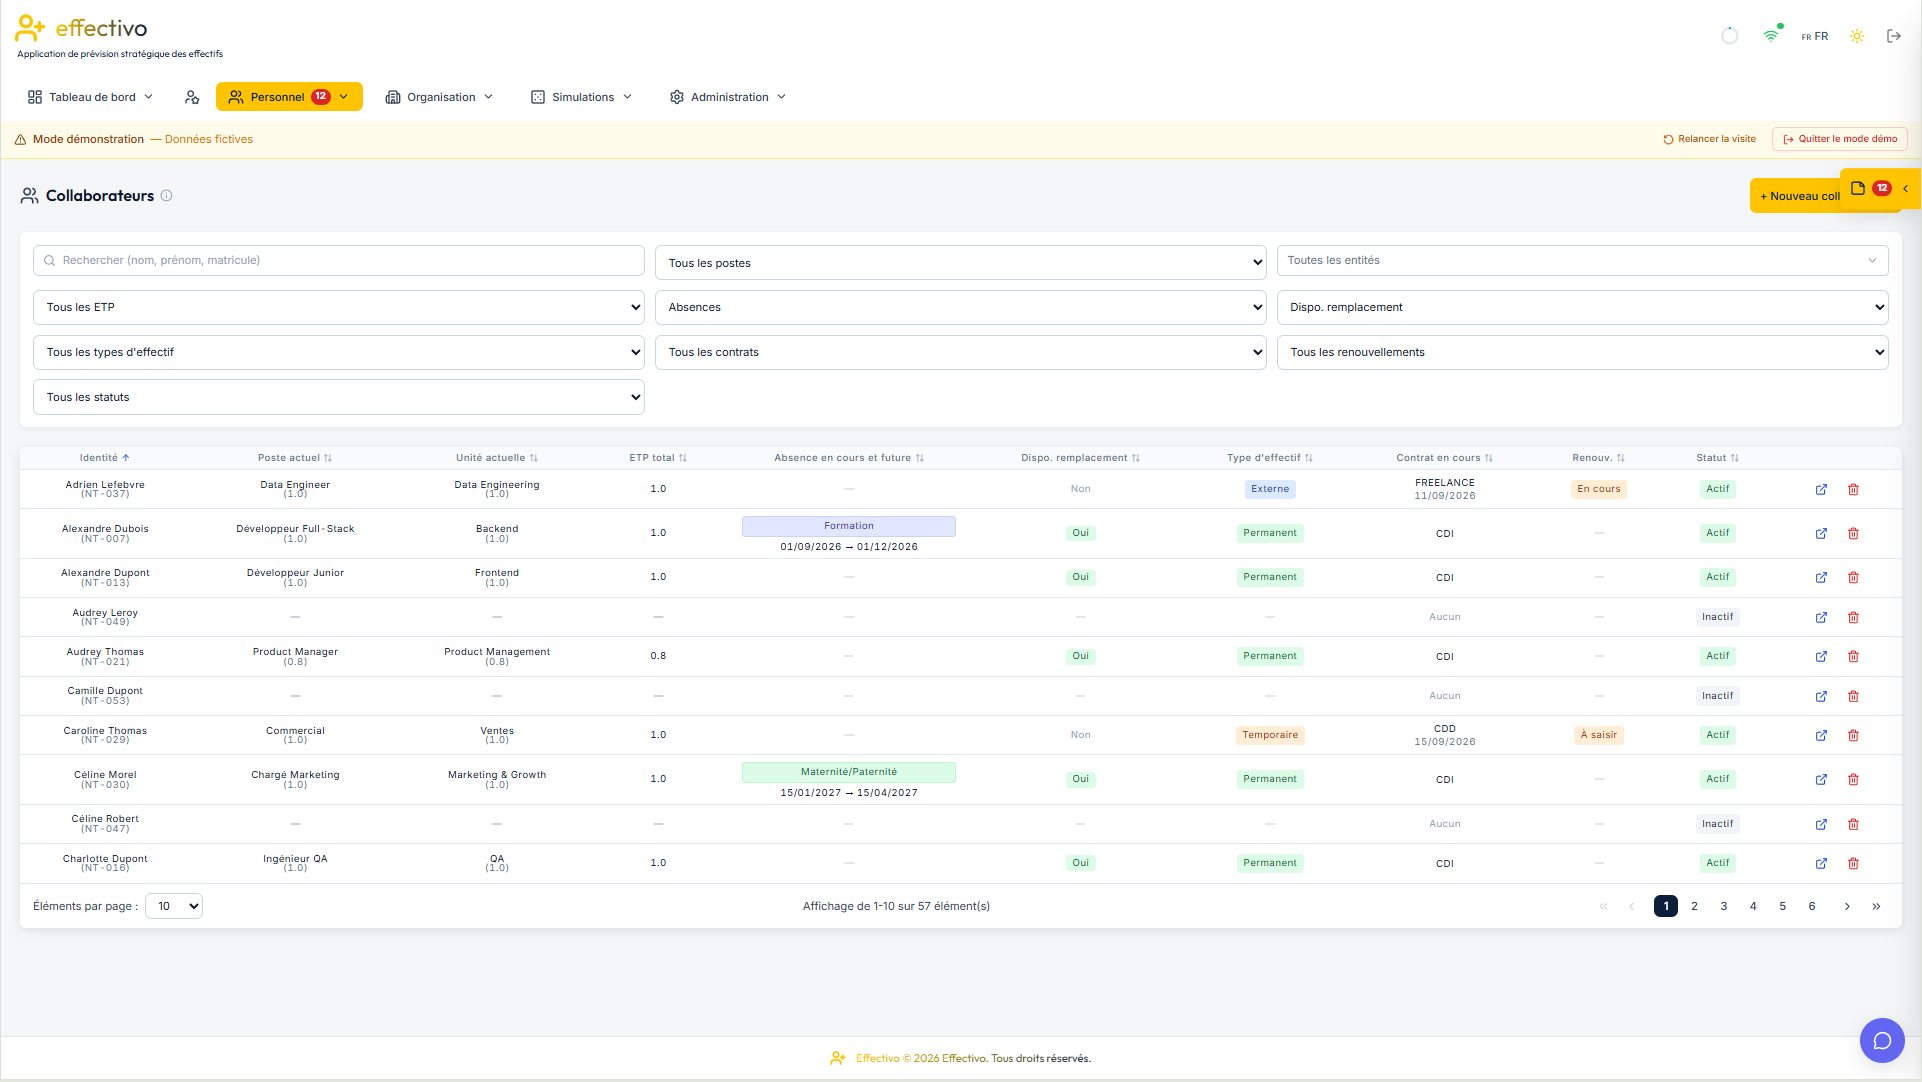Delete Adrien Lefebvre using the trash icon
The height and width of the screenshot is (1082, 1922).
[1853, 489]
